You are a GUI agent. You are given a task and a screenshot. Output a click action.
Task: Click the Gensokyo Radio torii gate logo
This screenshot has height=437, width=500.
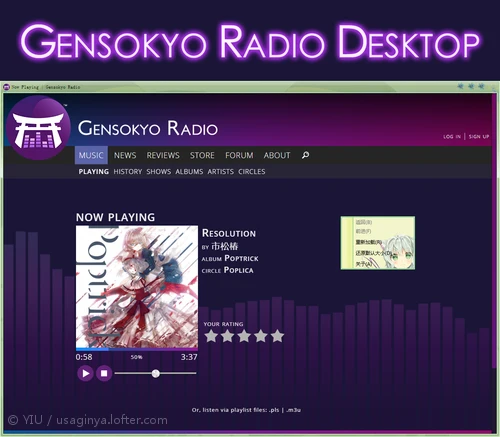point(38,128)
